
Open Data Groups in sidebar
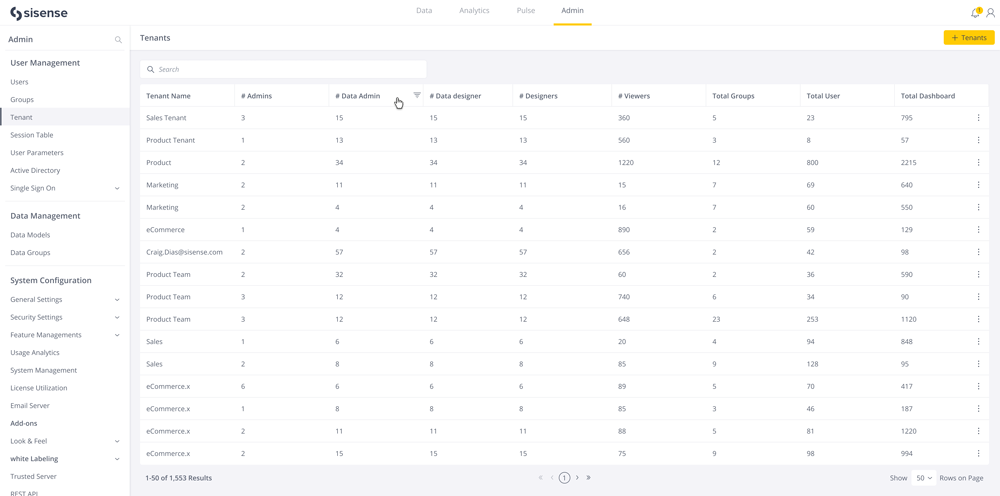[x=30, y=253]
